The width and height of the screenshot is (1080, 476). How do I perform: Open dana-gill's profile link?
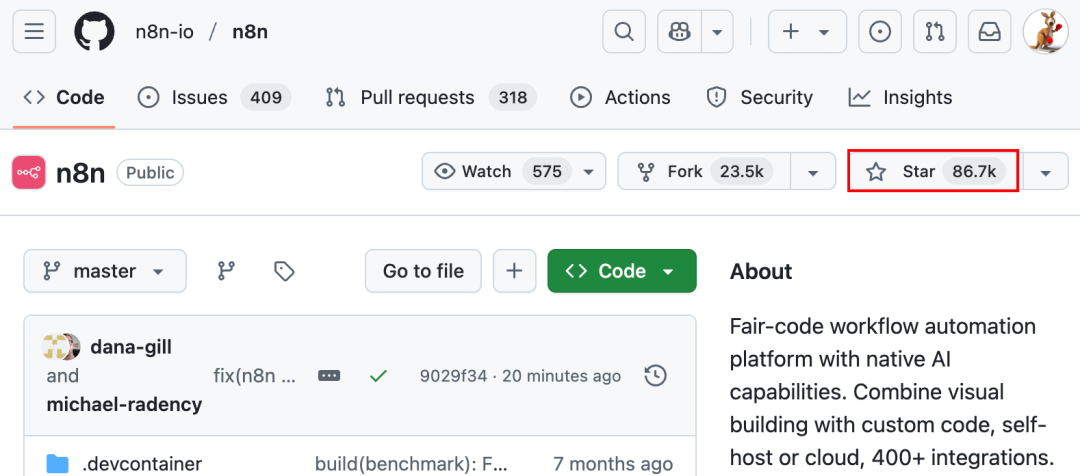(131, 346)
